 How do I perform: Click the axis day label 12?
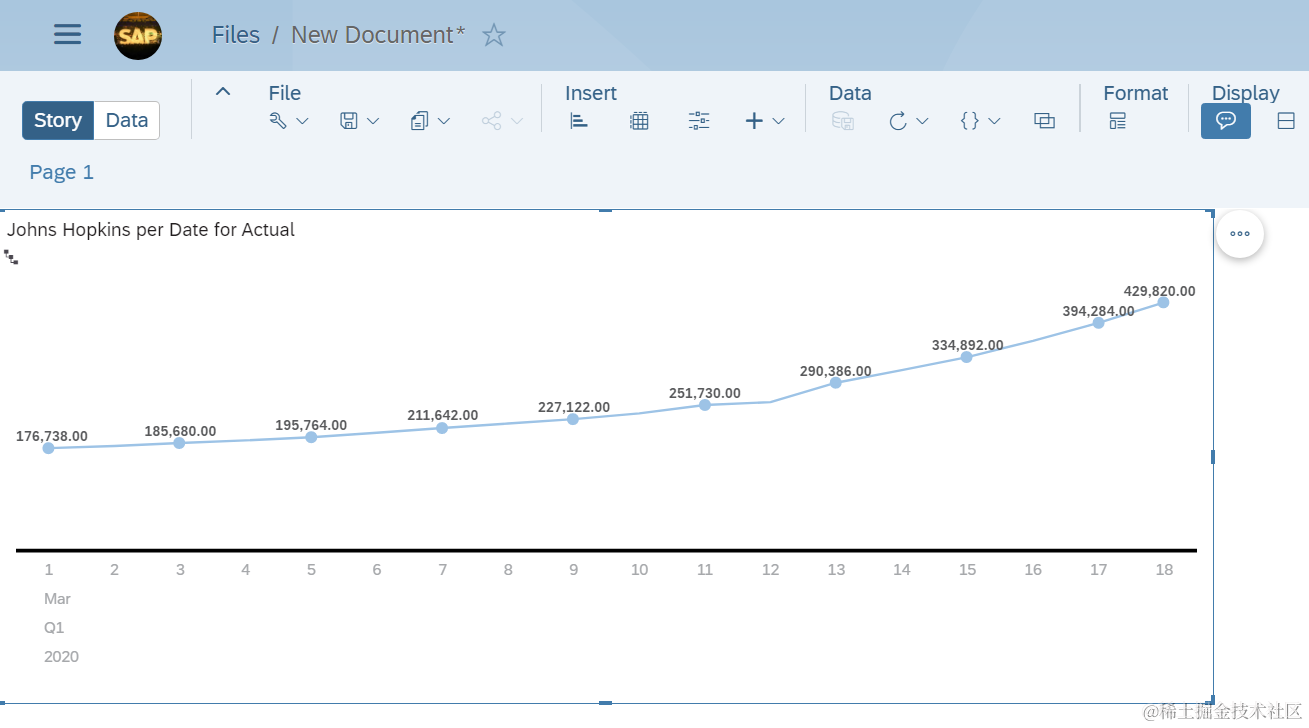click(770, 570)
